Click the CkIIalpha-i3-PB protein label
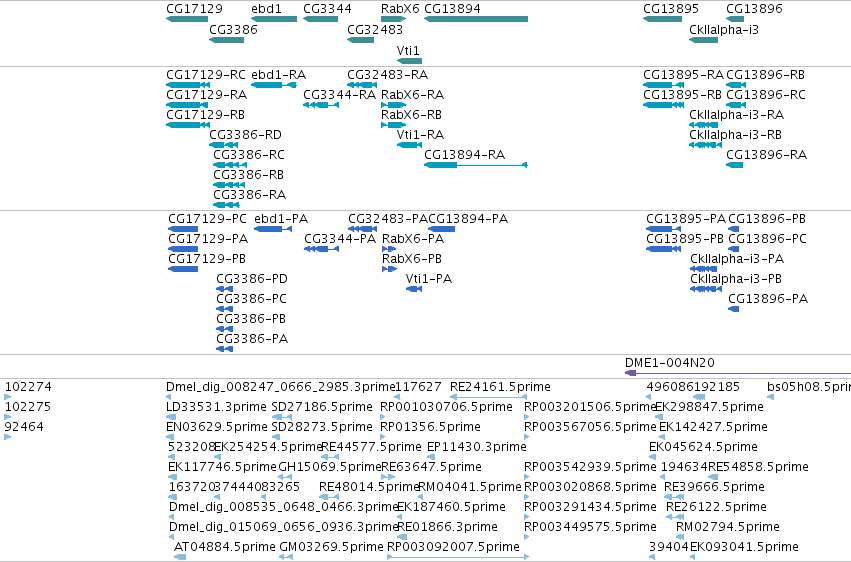This screenshot has height=562, width=851. click(736, 279)
